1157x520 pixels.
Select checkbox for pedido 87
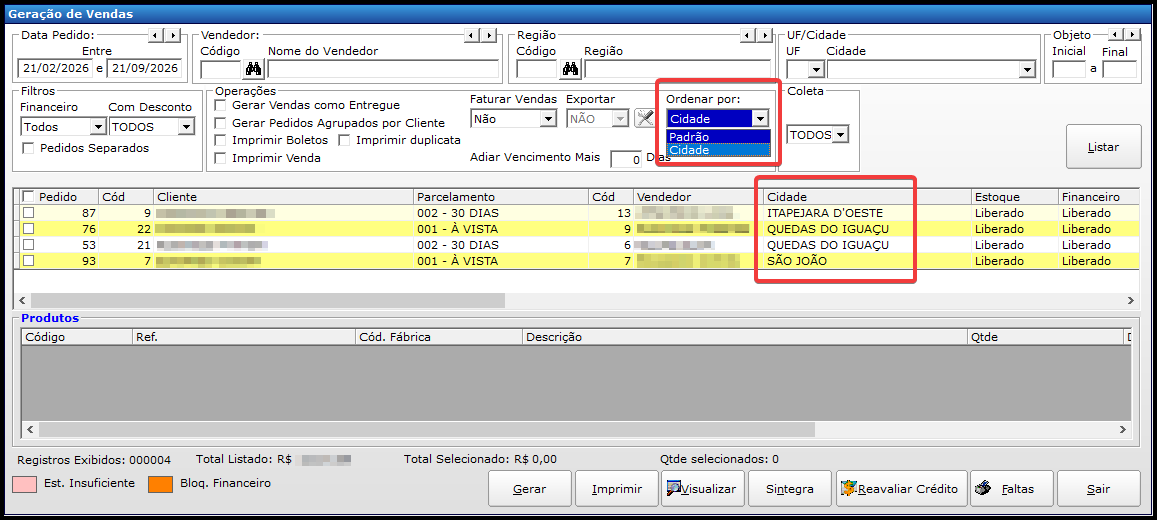(x=29, y=212)
